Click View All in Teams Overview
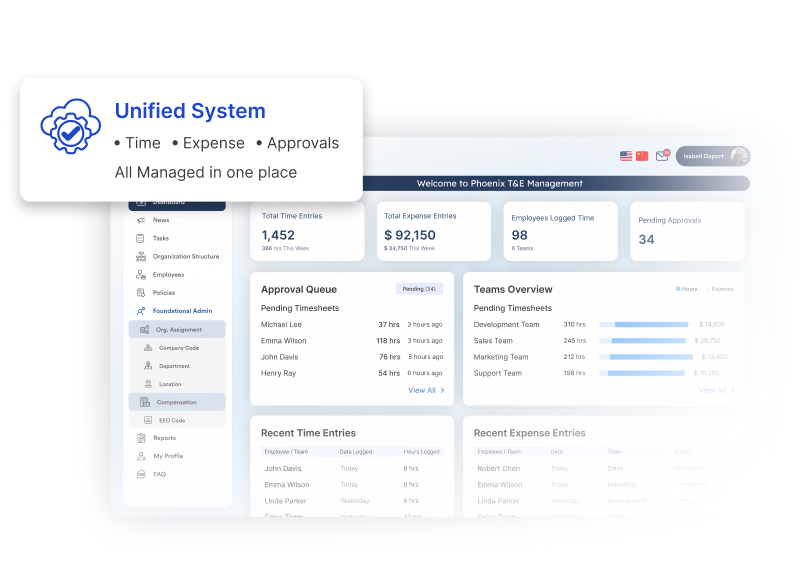This screenshot has height=561, width=811. point(712,390)
